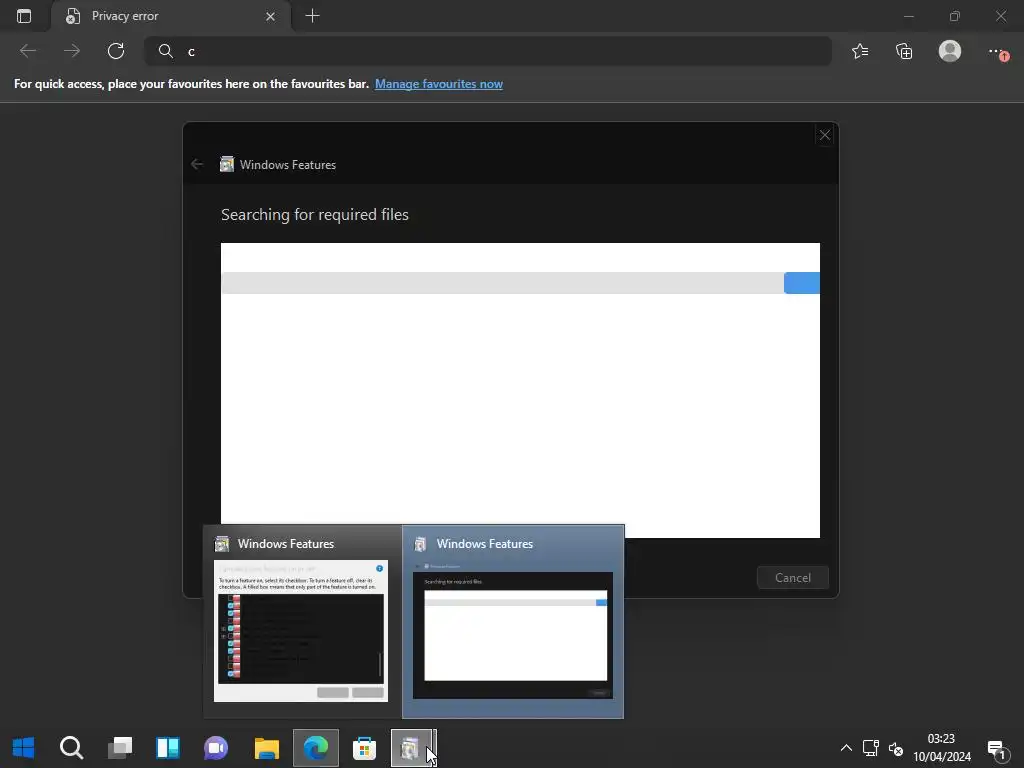Open Edge Settings and more menu
This screenshot has height=768, width=1024.
coord(997,51)
